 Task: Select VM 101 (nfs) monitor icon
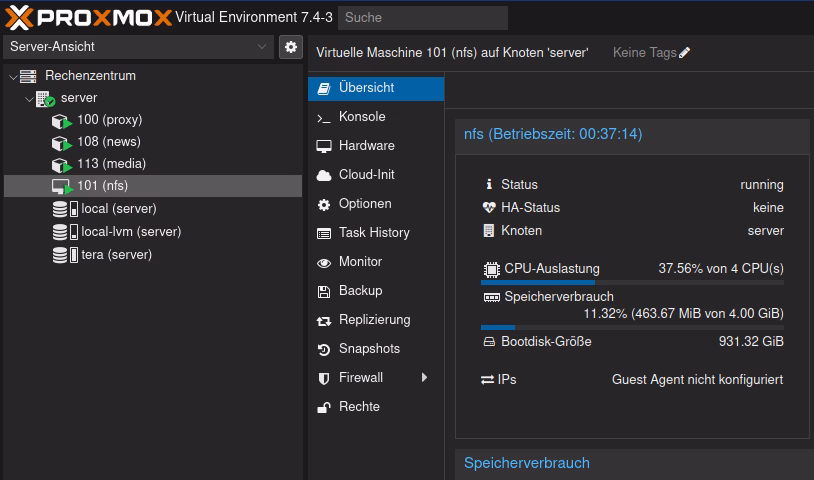(62, 186)
